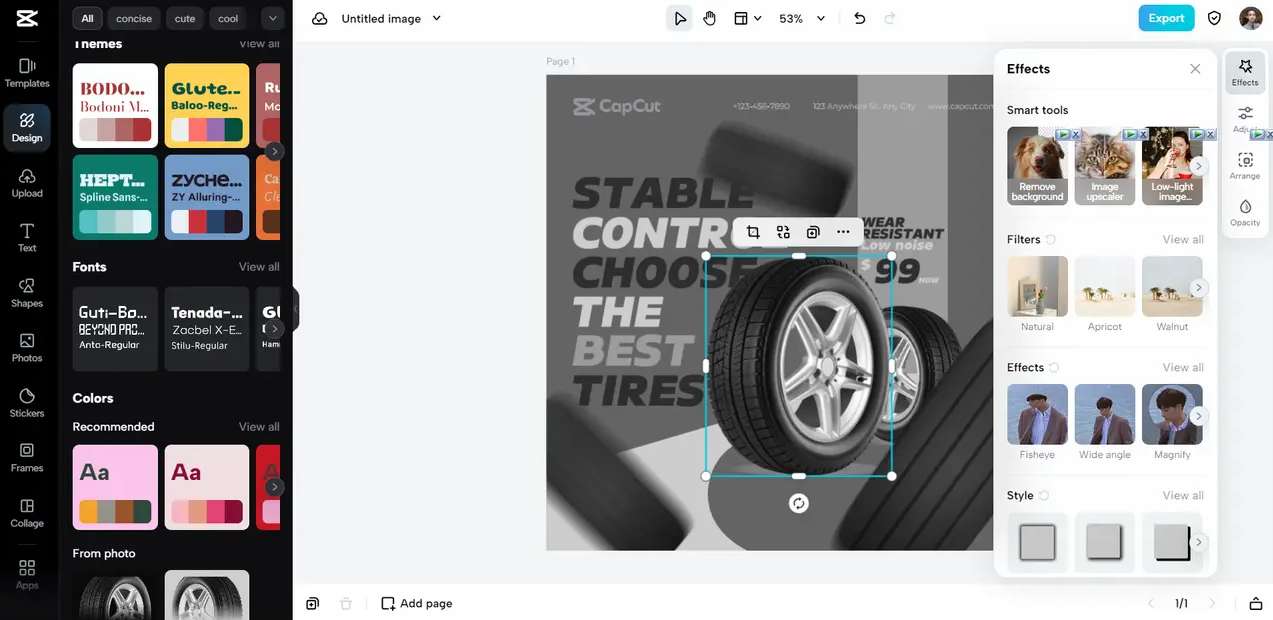Open the Text sidebar panel
The height and width of the screenshot is (620, 1273).
(27, 238)
